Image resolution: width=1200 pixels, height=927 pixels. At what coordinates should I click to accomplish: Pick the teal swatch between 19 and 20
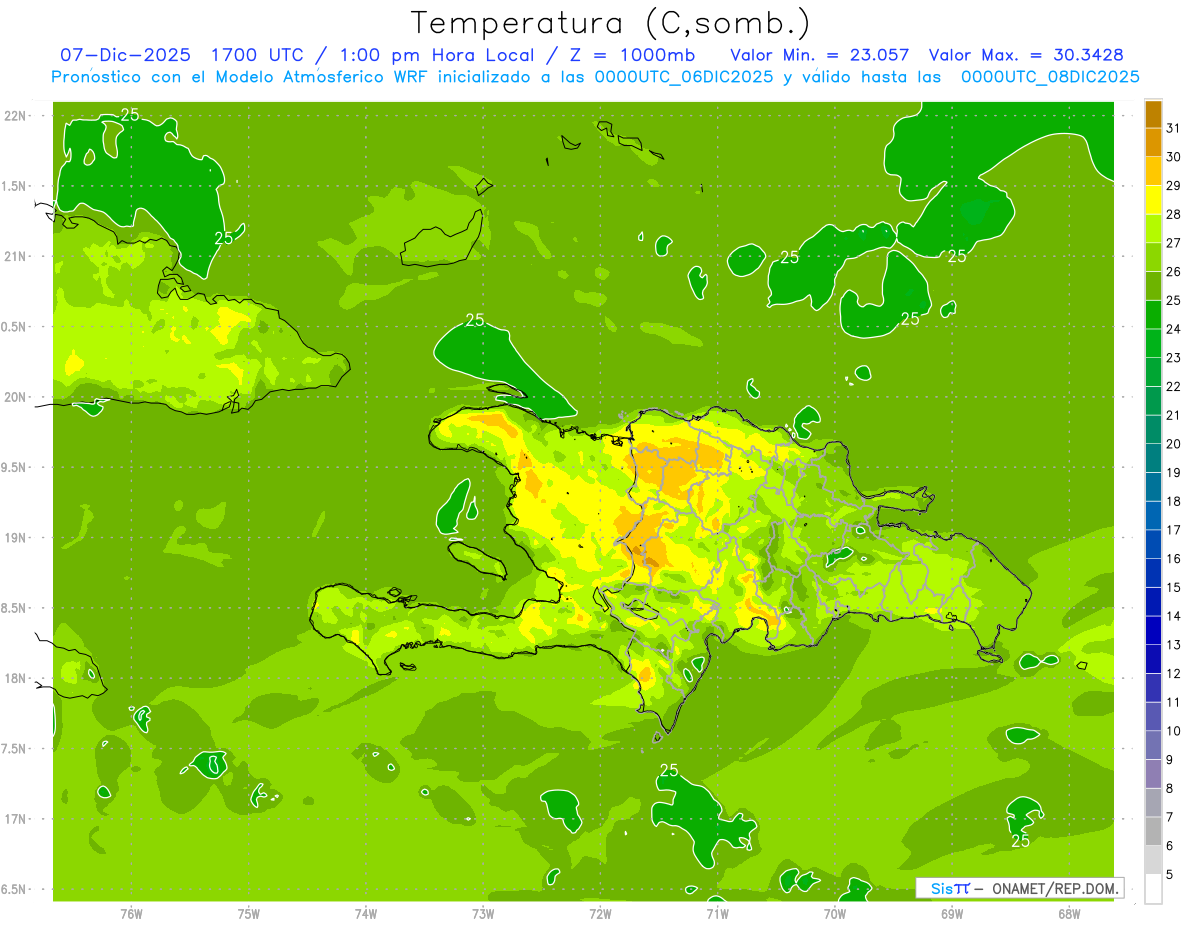[1153, 458]
